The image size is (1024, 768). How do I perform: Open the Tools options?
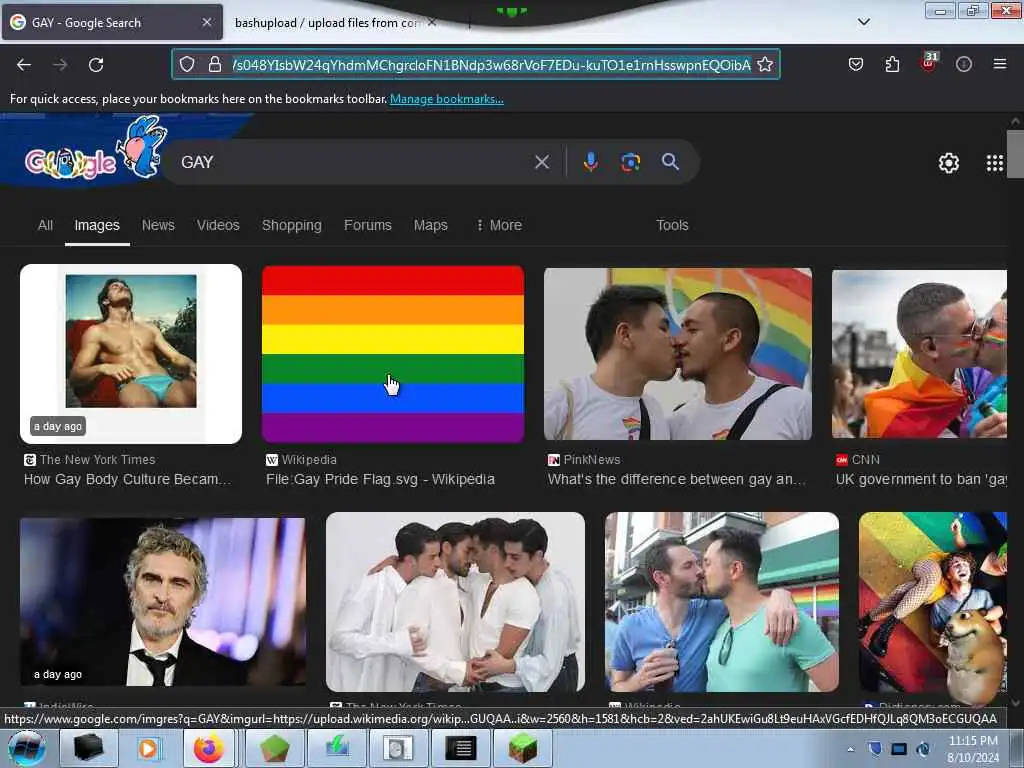click(x=672, y=225)
